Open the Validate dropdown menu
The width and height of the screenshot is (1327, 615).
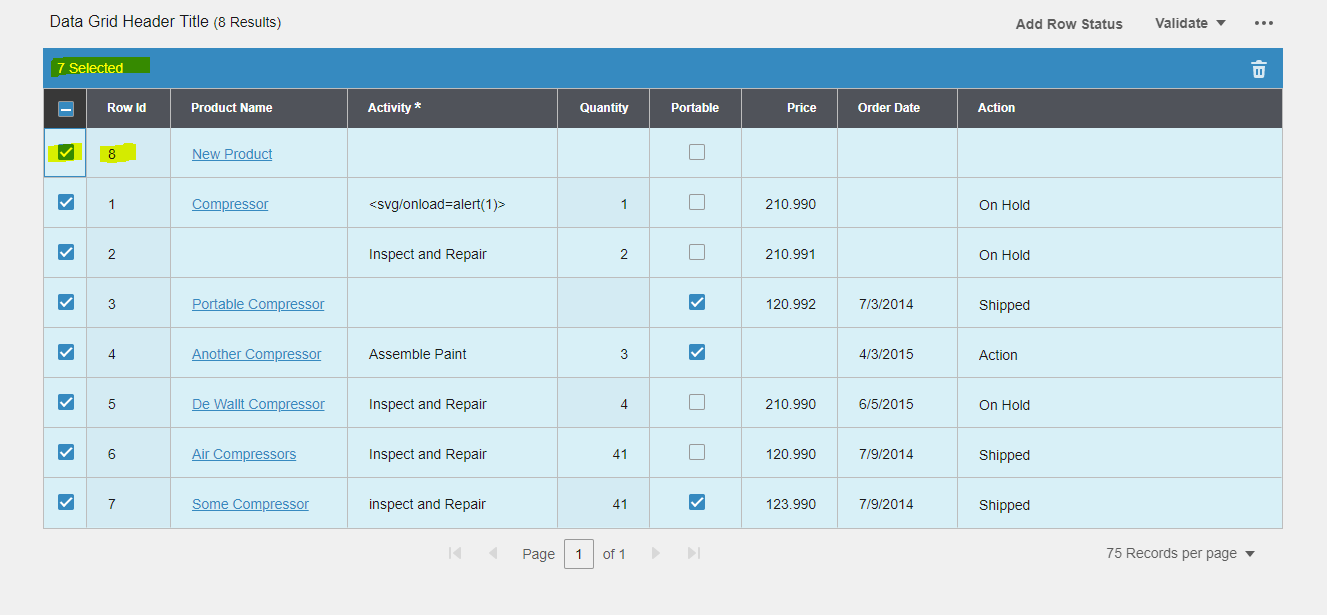[1190, 23]
